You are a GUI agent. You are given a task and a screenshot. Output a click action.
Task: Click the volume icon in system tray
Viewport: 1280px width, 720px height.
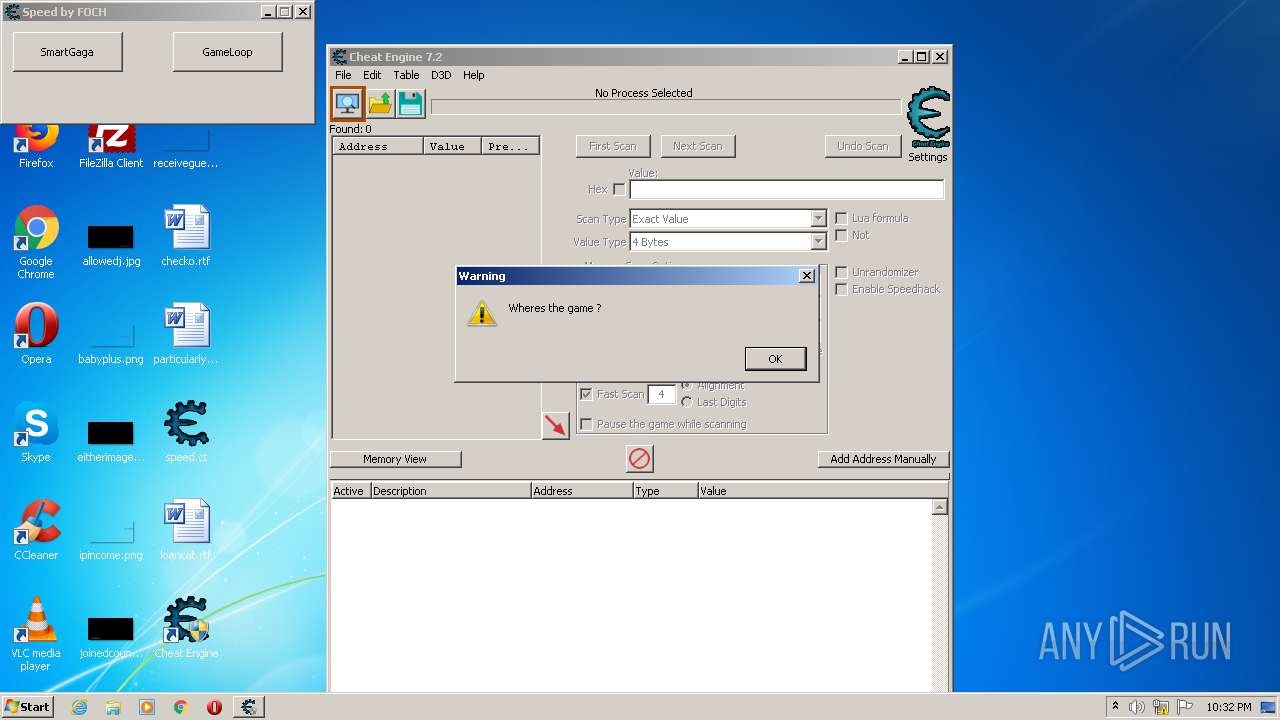point(1136,707)
